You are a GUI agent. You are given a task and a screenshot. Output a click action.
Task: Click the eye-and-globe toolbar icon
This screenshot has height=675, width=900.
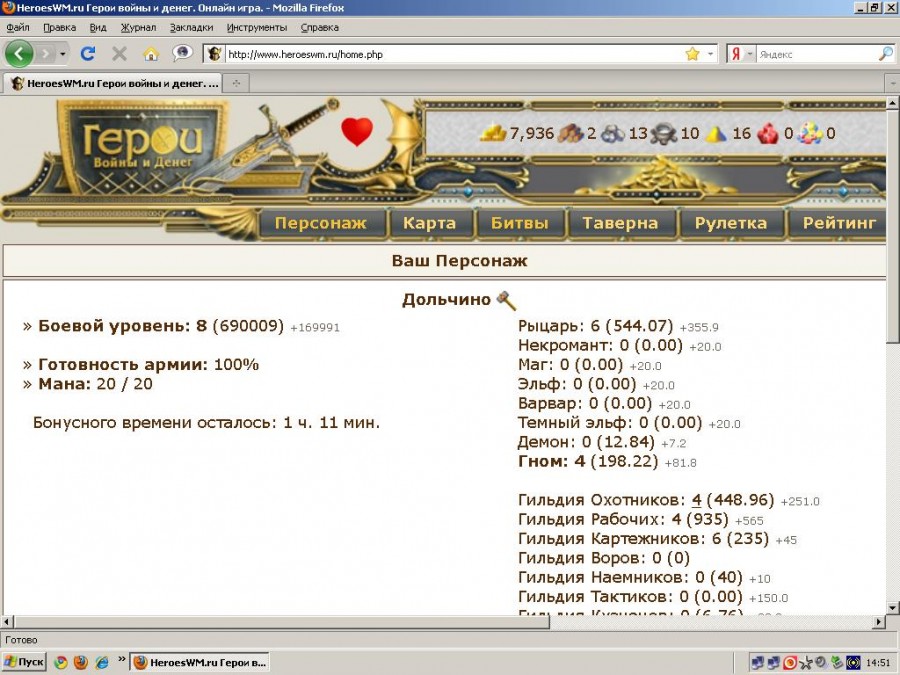[183, 53]
